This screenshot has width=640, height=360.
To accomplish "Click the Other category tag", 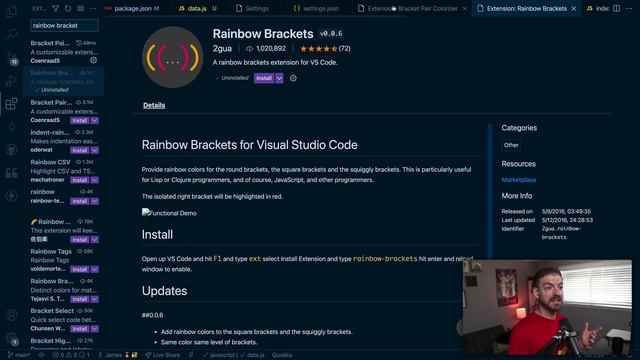I will pos(511,145).
